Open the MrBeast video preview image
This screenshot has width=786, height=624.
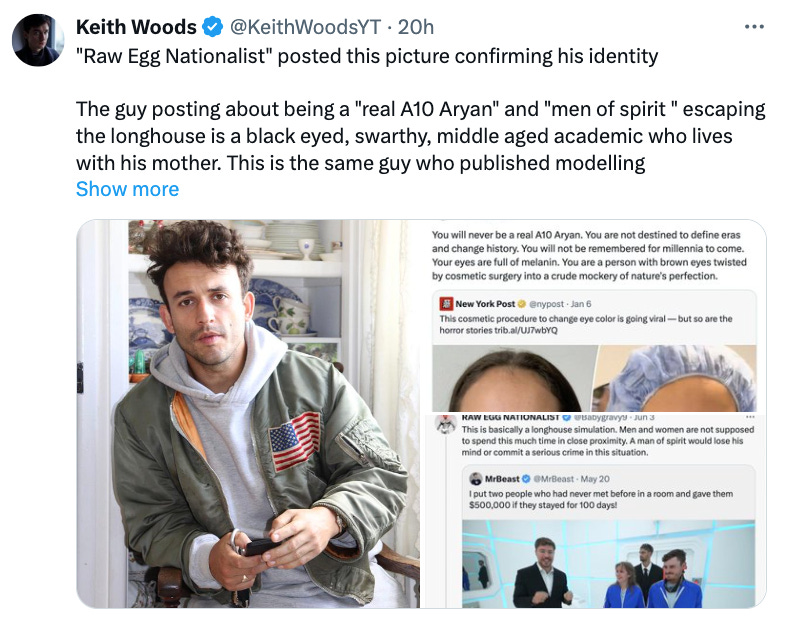click(x=608, y=564)
